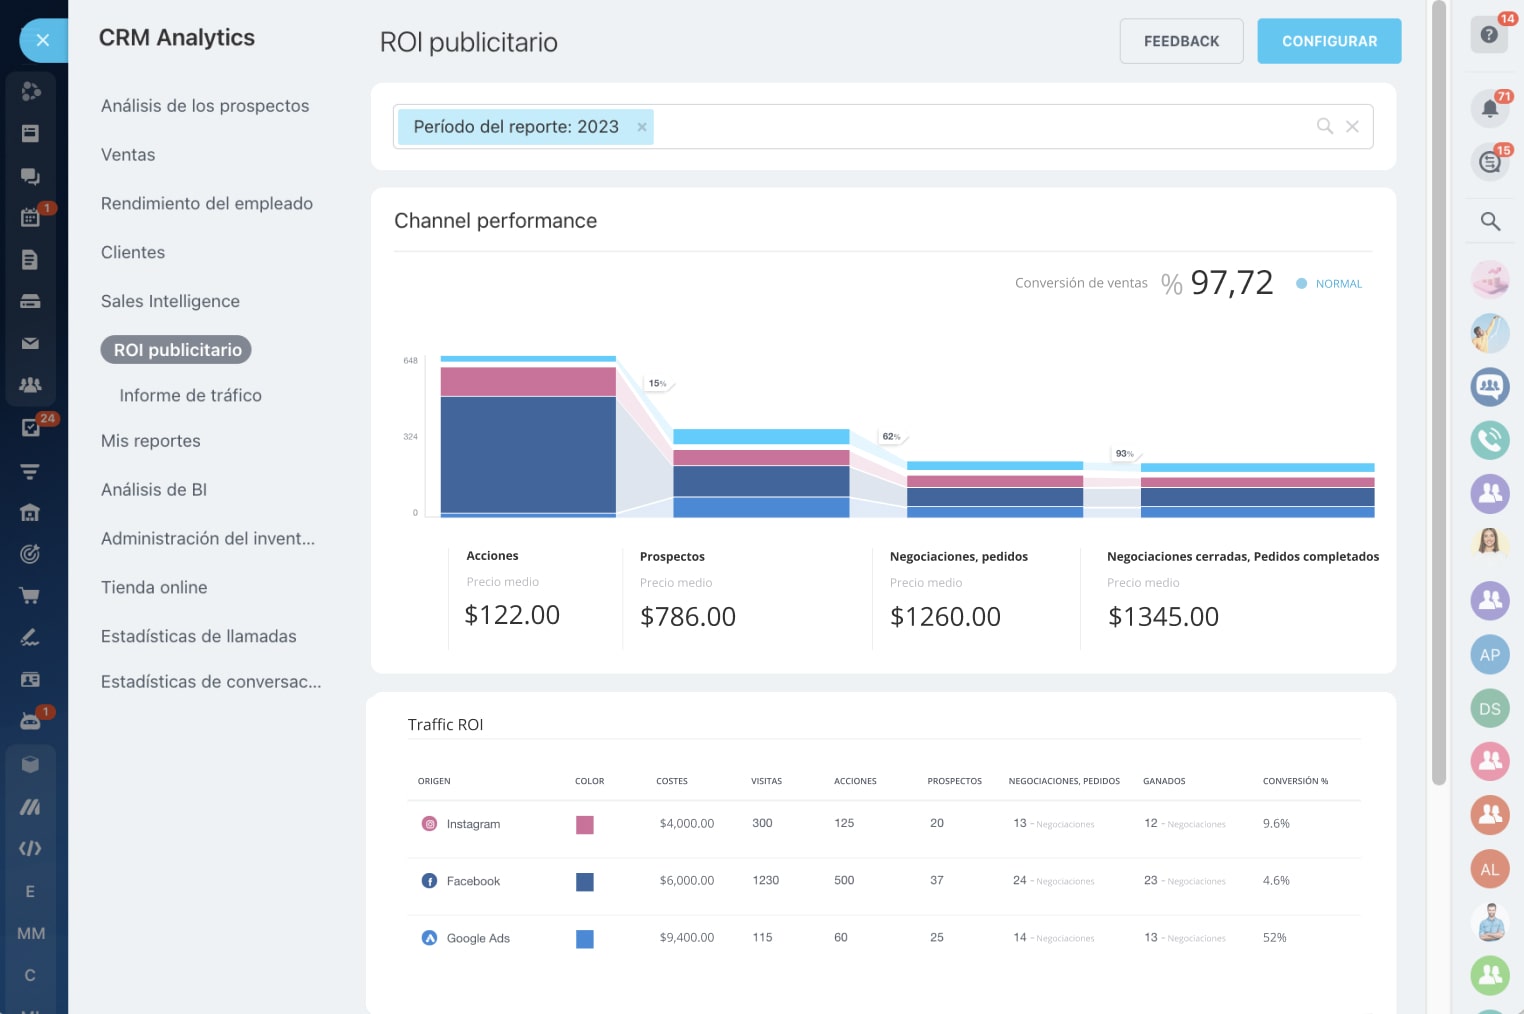This screenshot has width=1524, height=1014.
Task: Select Sales Intelligence in the menu
Action: [170, 301]
